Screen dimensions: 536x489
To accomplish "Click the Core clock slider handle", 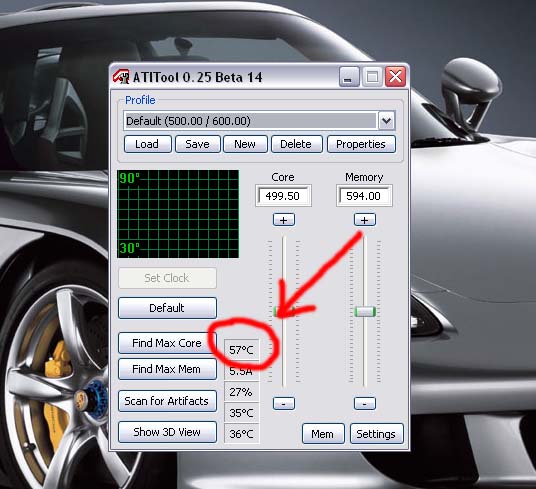I will pyautogui.click(x=284, y=312).
